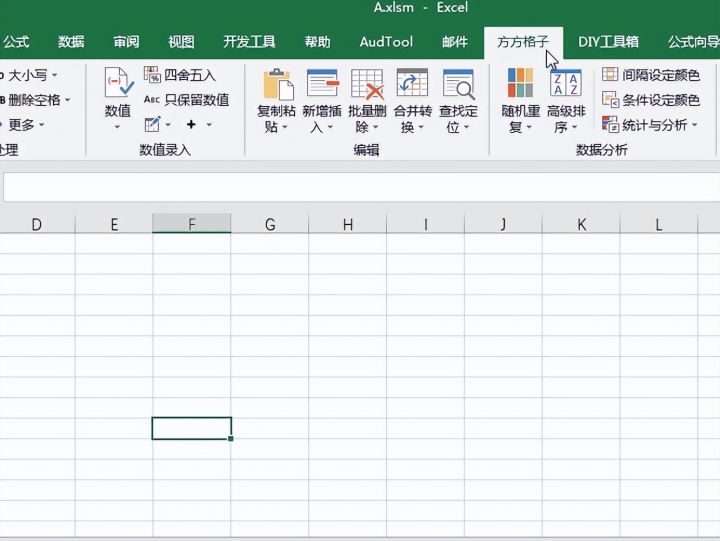Expand the 合并转换 dropdown arrow
The width and height of the screenshot is (720, 541).
(421, 127)
